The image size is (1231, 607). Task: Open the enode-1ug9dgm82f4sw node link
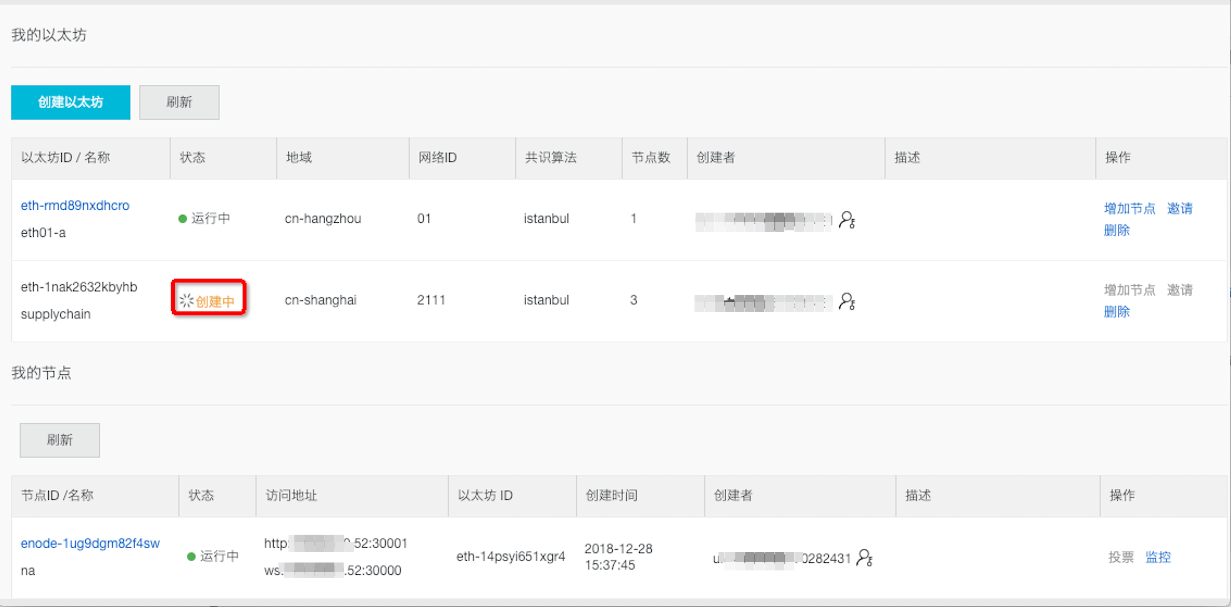[x=90, y=543]
